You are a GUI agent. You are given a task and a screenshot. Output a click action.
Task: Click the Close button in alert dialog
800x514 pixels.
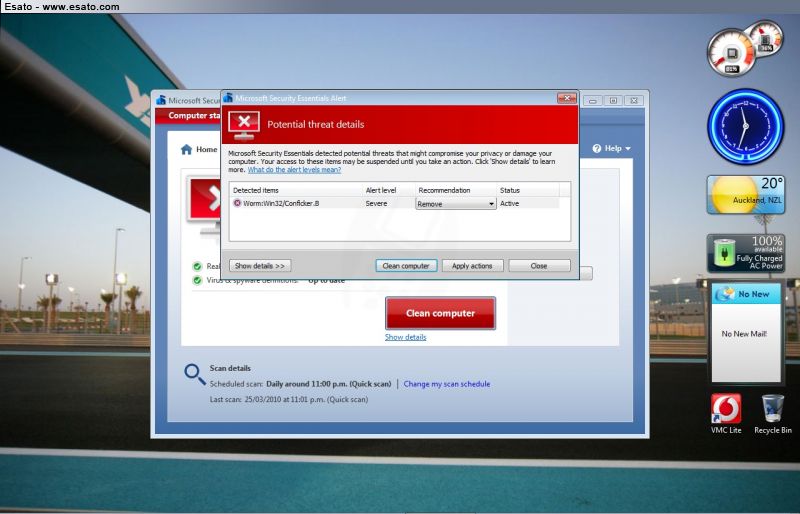point(539,266)
